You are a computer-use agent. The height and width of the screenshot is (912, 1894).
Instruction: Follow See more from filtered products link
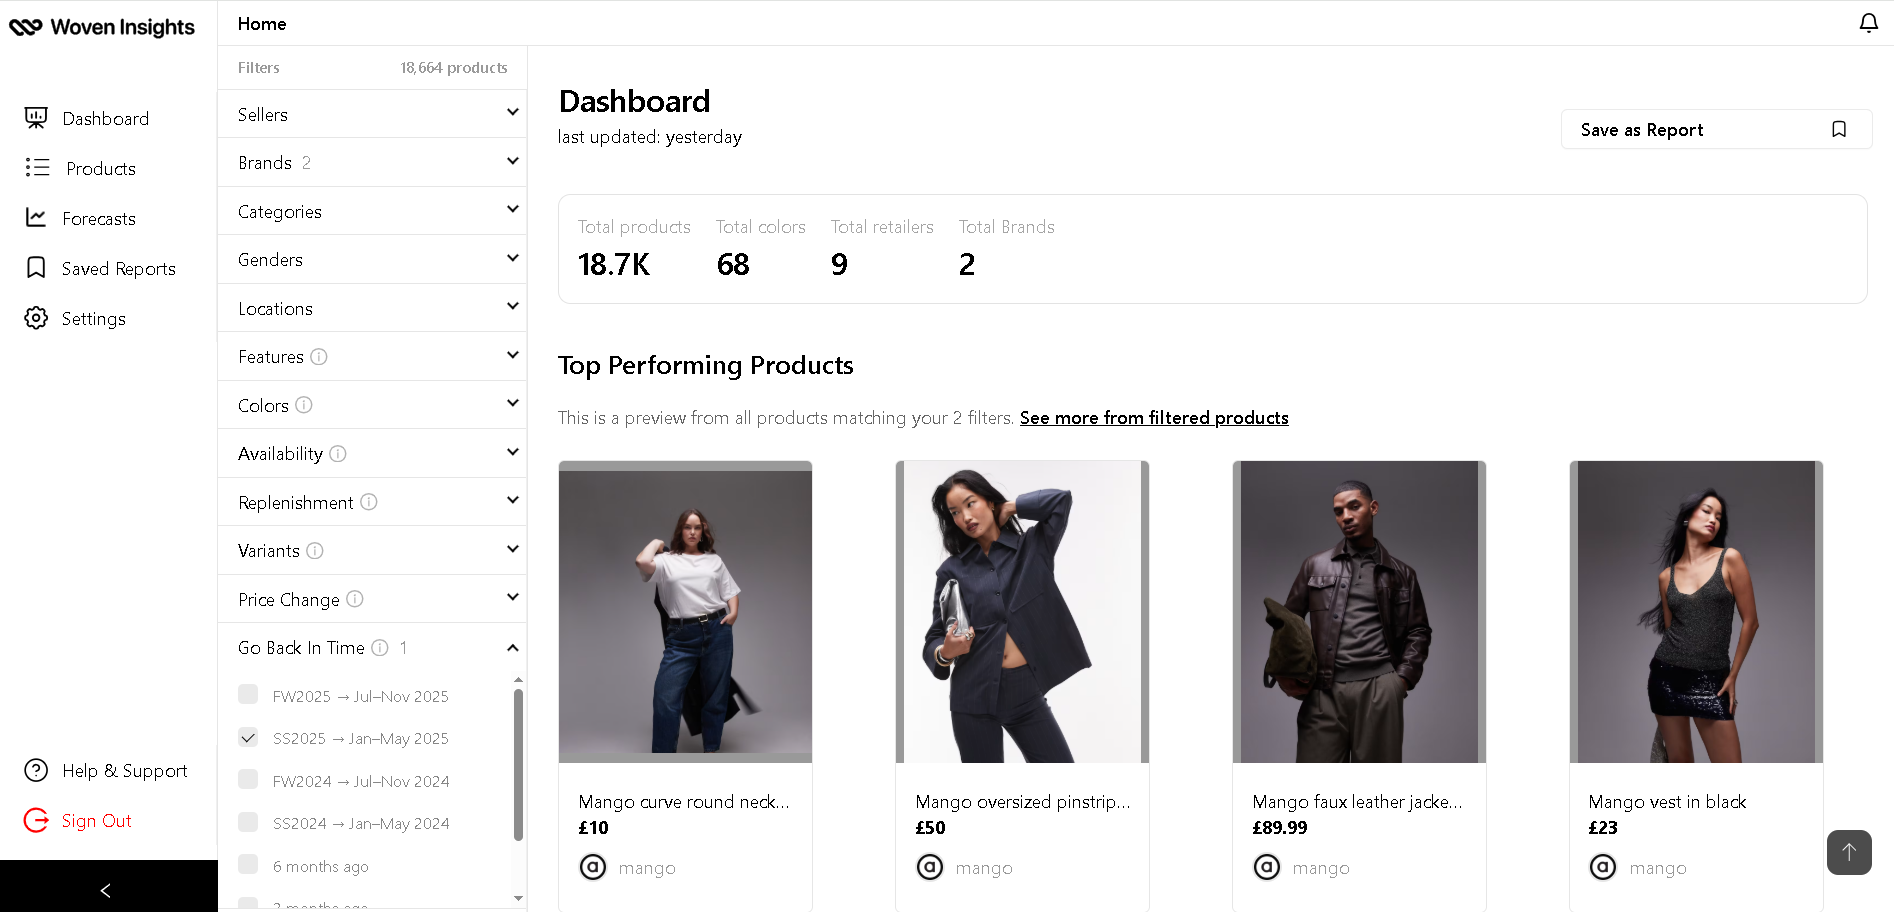click(1154, 417)
